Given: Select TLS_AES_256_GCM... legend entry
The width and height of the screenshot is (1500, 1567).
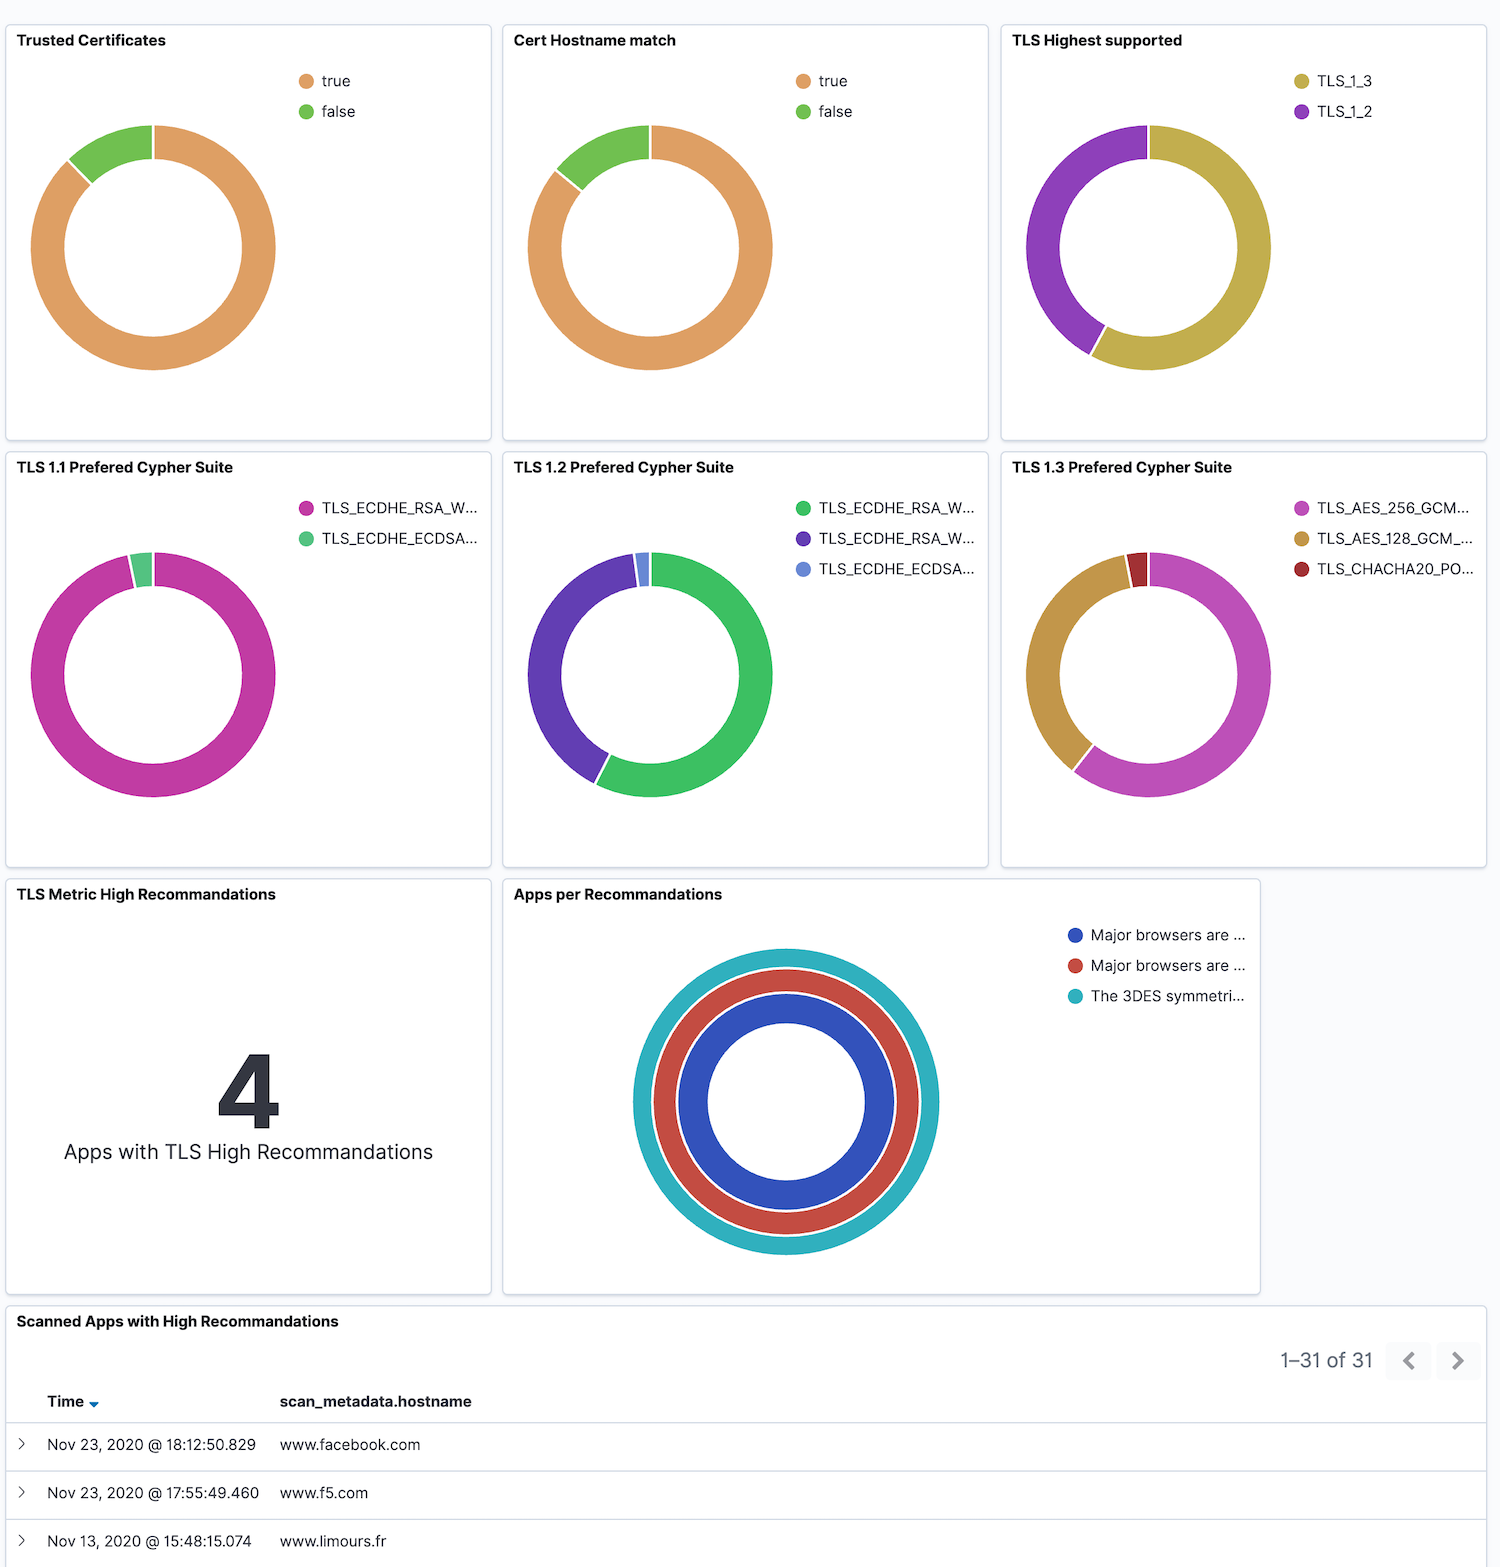Looking at the screenshot, I should tap(1381, 508).
